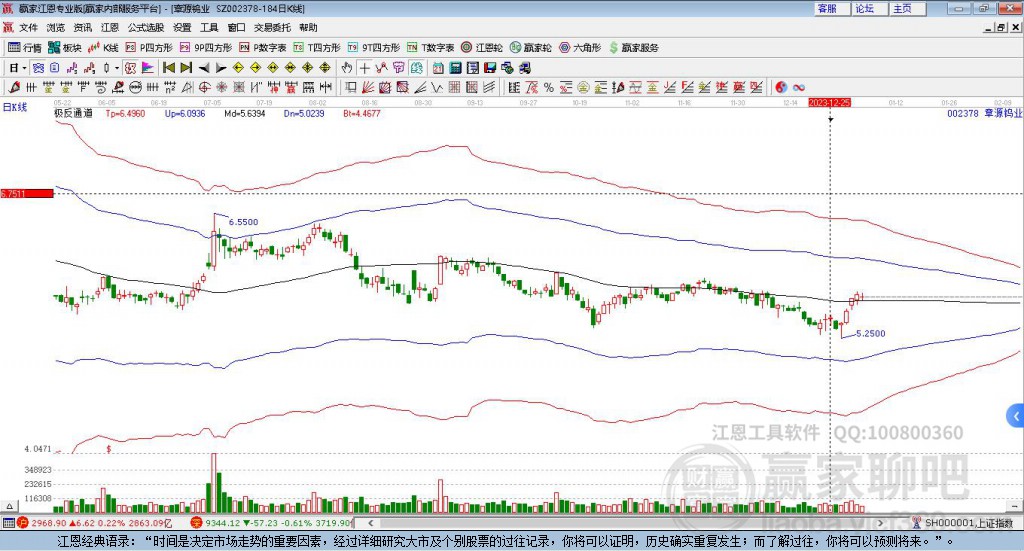Viewport: 1024px width, 551px height.
Task: Click the percent sign drawing tool
Action: pos(550,87)
